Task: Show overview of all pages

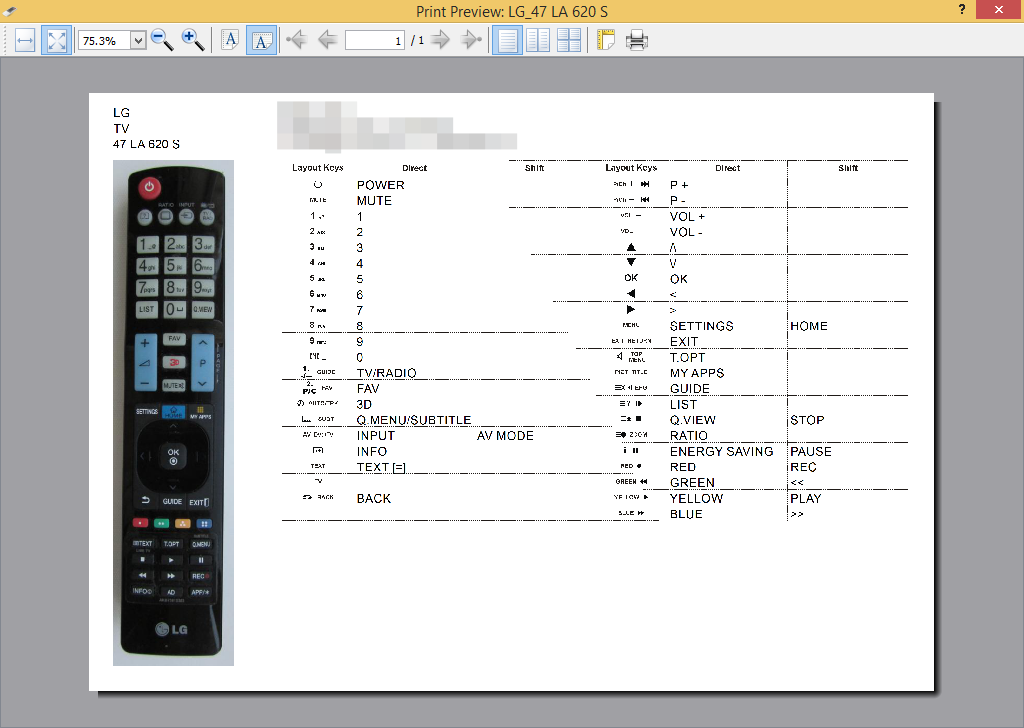Action: pyautogui.click(x=569, y=40)
